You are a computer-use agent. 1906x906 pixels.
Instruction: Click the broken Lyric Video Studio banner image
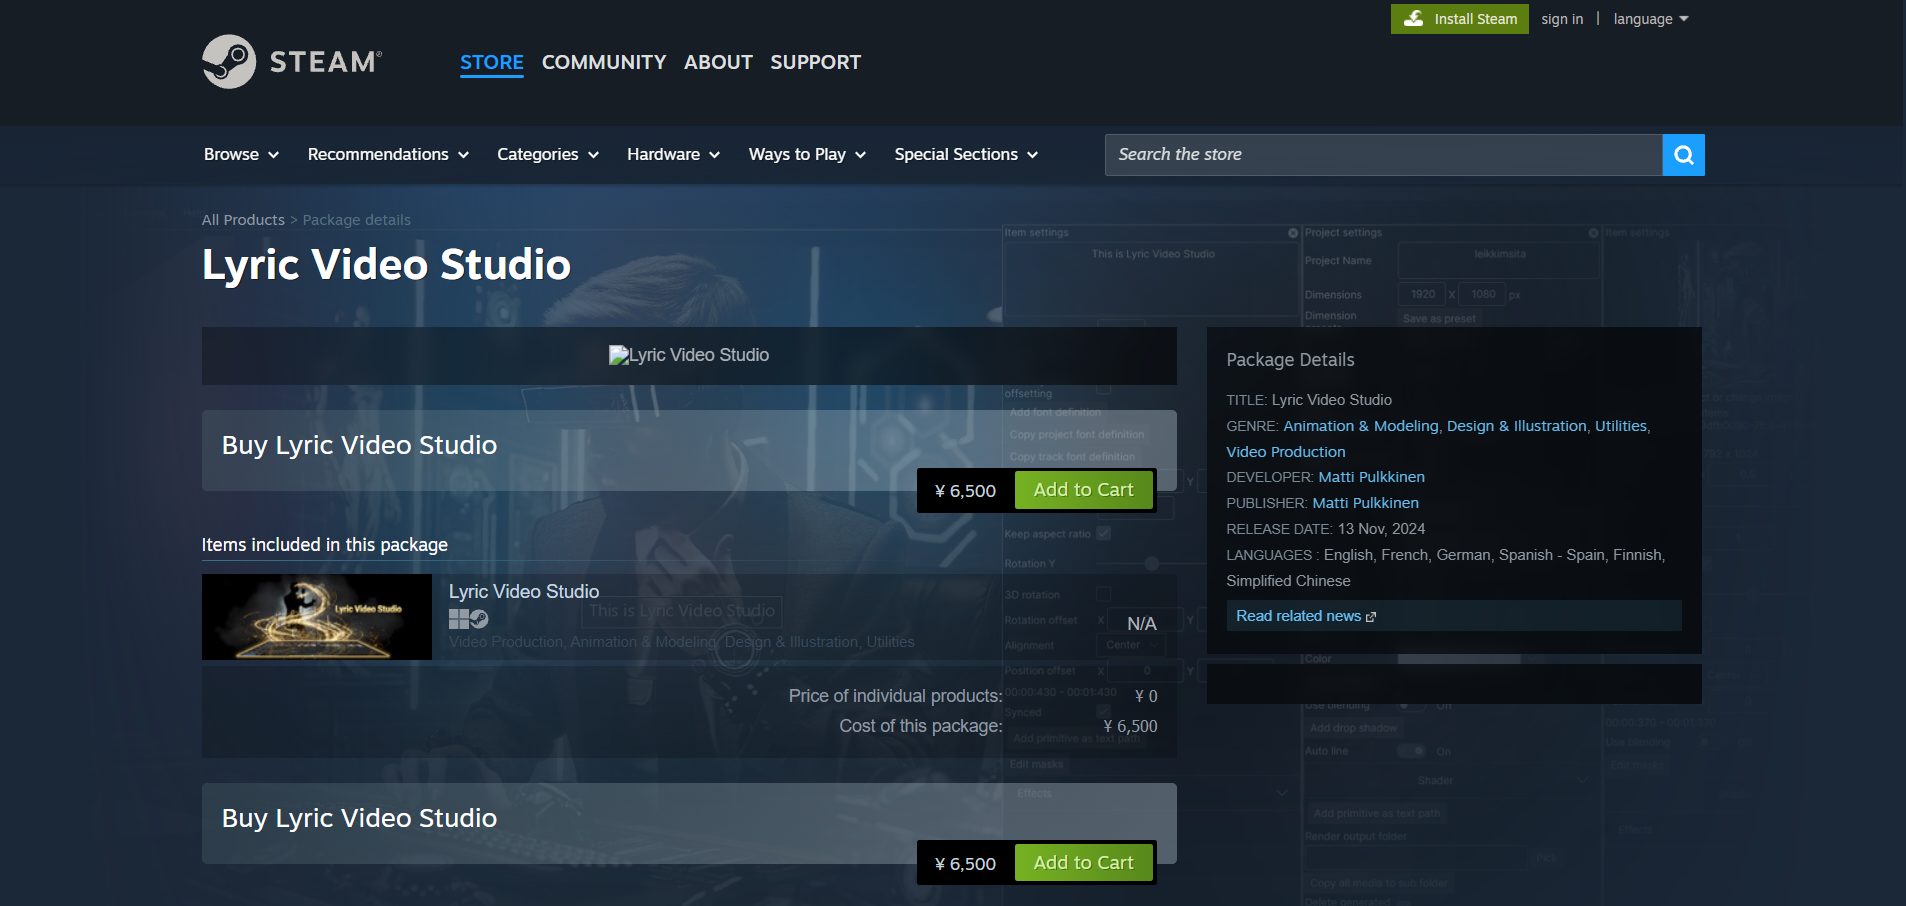tap(689, 355)
